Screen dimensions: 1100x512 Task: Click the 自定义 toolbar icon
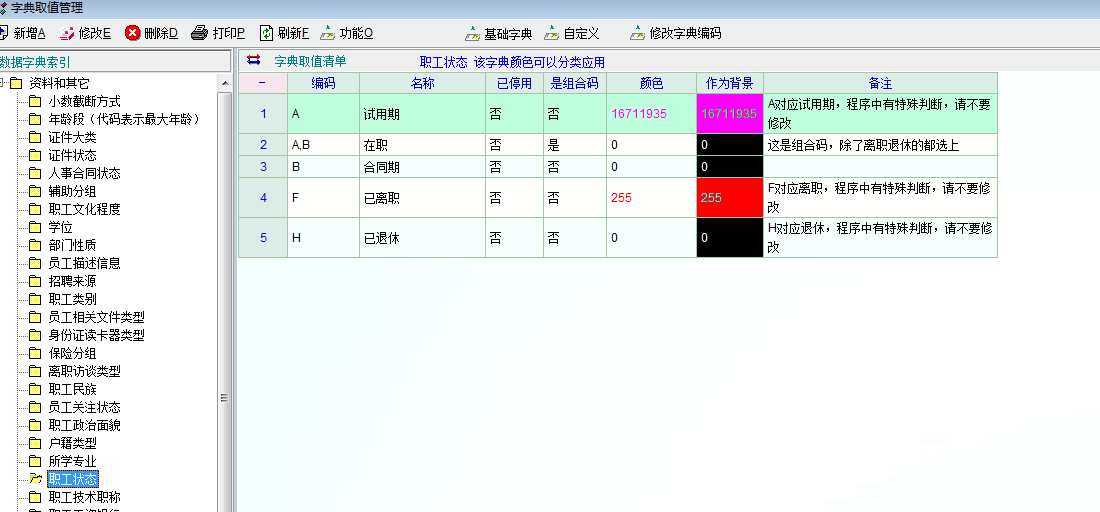(551, 33)
